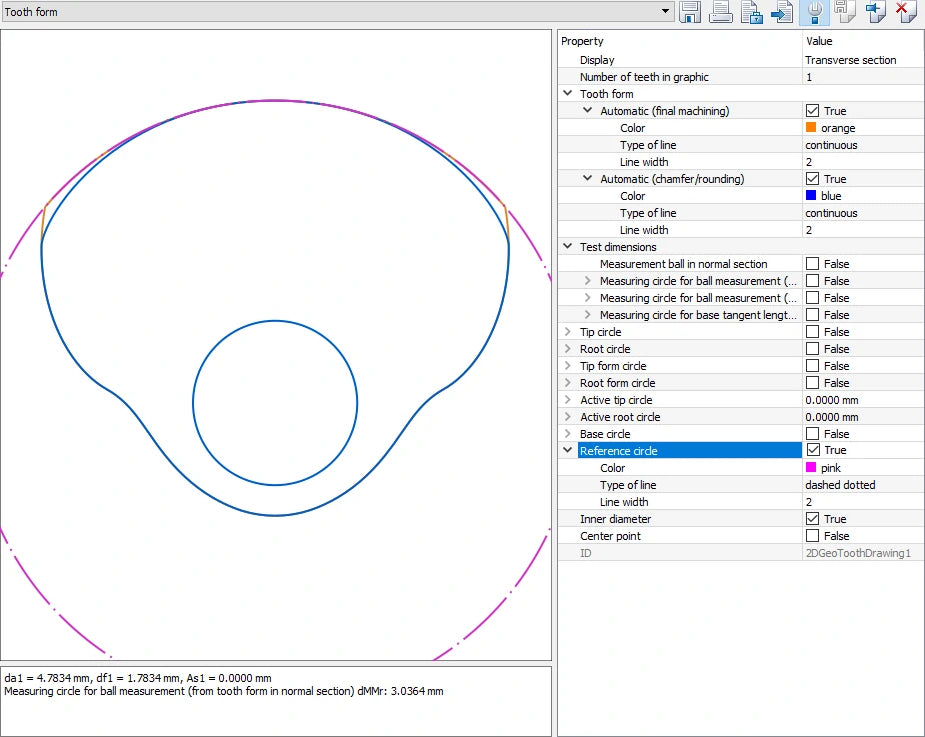Click the page with floppy disk icon

844,12
